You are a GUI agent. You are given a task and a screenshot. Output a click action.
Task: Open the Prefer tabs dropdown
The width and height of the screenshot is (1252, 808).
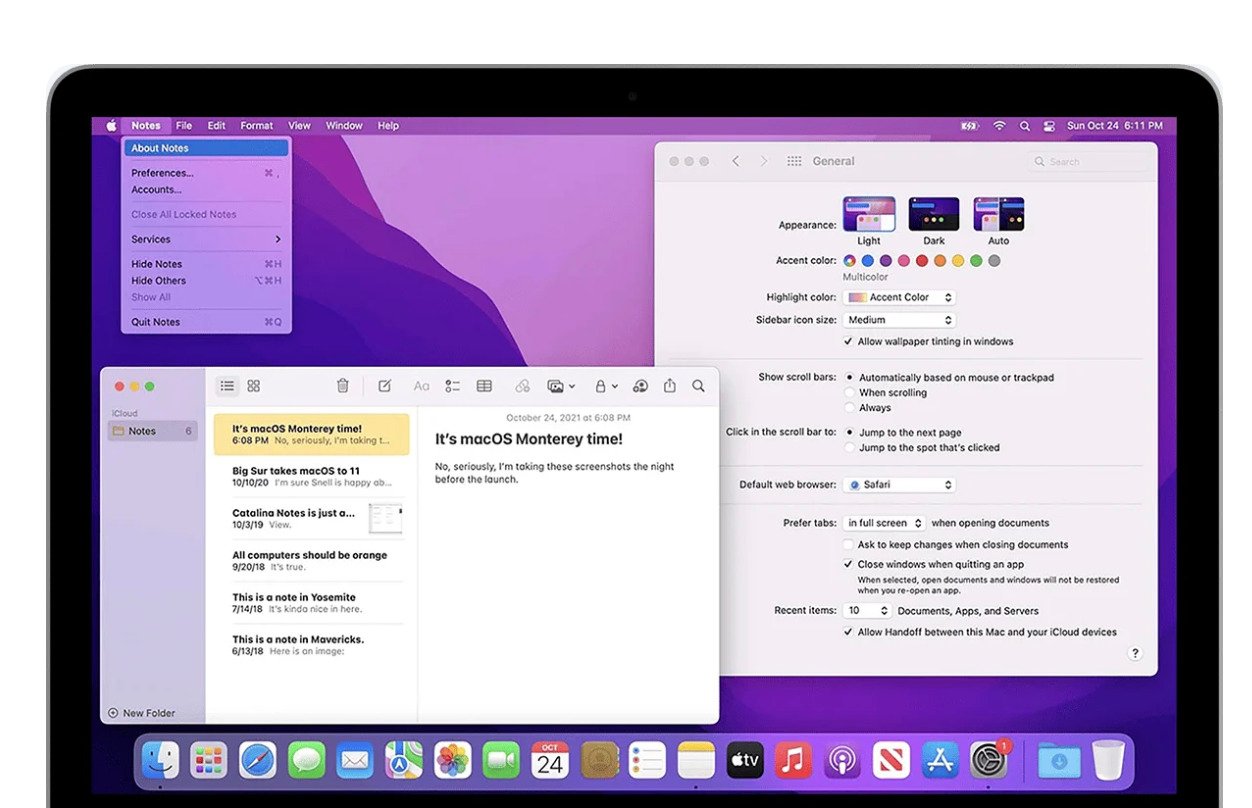884,523
